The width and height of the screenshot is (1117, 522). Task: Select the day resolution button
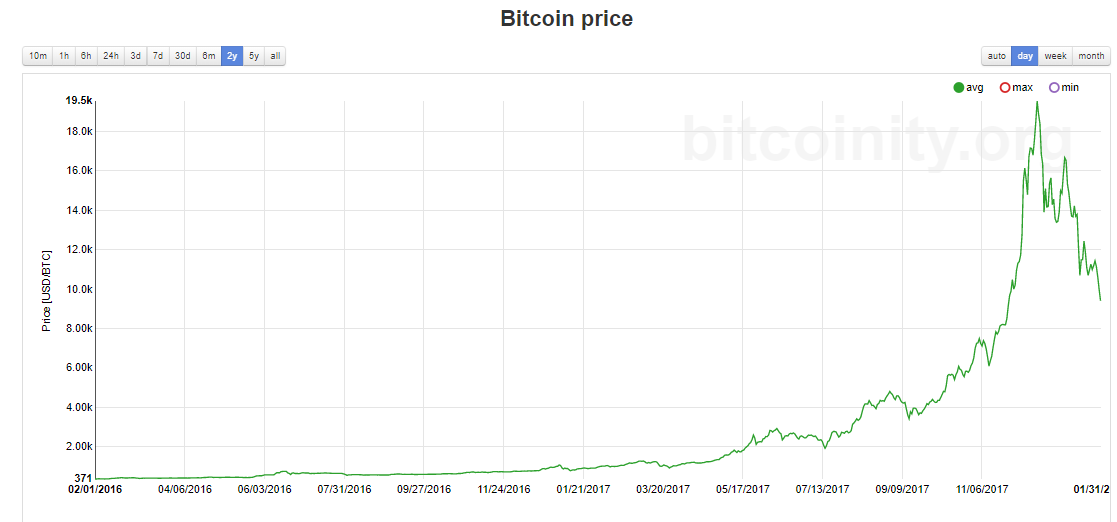coord(1025,56)
